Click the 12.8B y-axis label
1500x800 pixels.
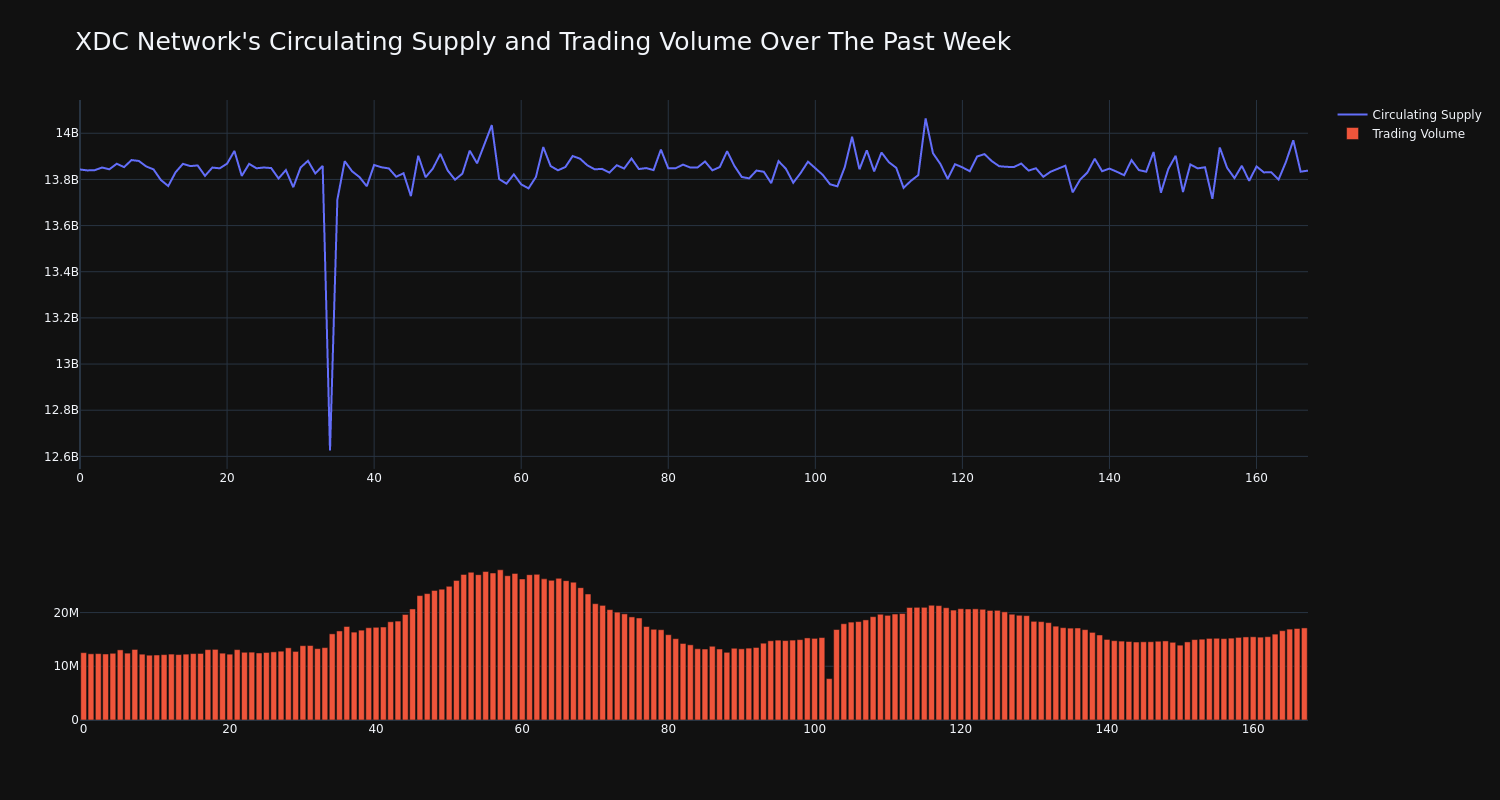[x=61, y=410]
